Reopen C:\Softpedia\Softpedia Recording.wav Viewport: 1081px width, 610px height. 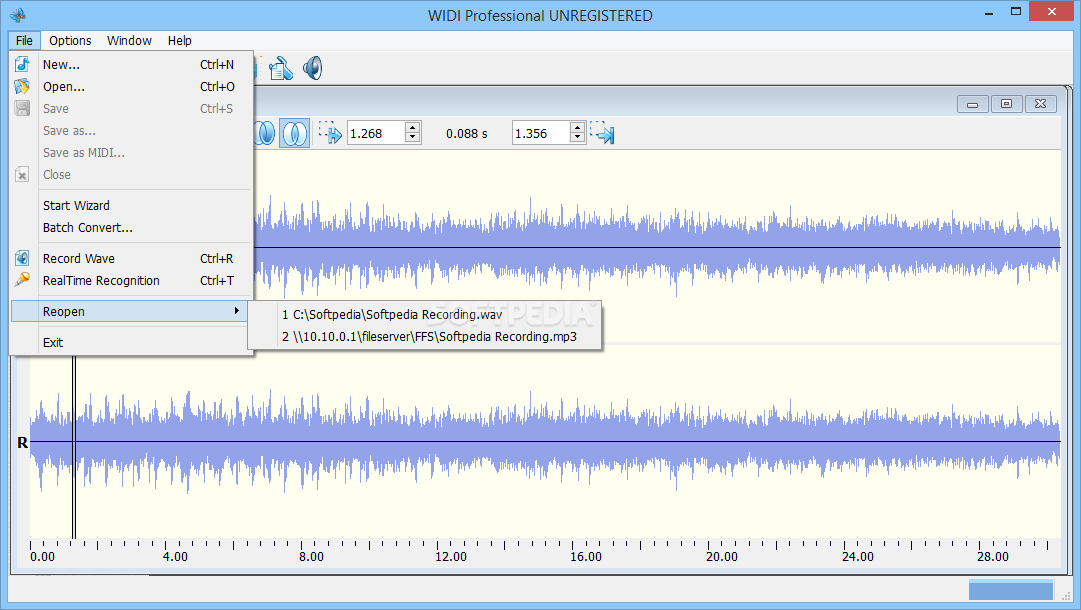tap(425, 315)
